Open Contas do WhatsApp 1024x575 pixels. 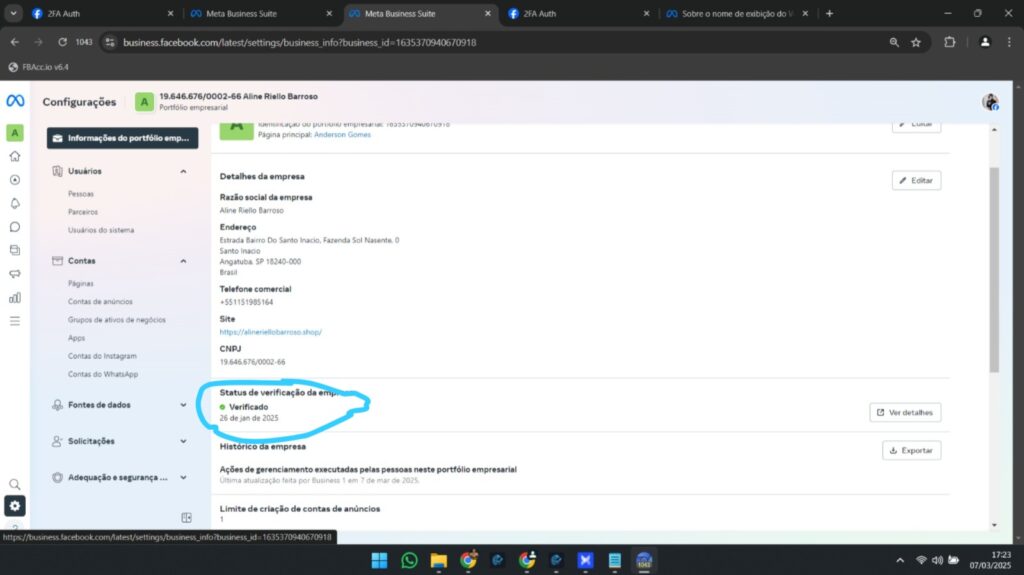(x=103, y=374)
